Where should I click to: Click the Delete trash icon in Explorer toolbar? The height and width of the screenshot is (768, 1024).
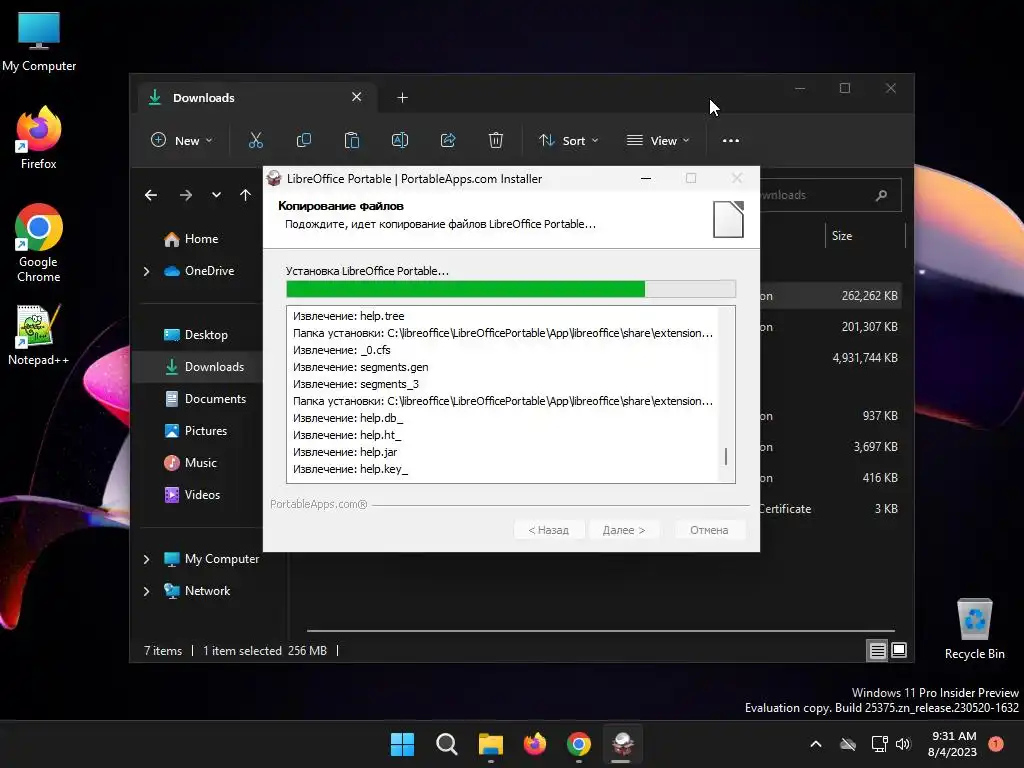(496, 140)
